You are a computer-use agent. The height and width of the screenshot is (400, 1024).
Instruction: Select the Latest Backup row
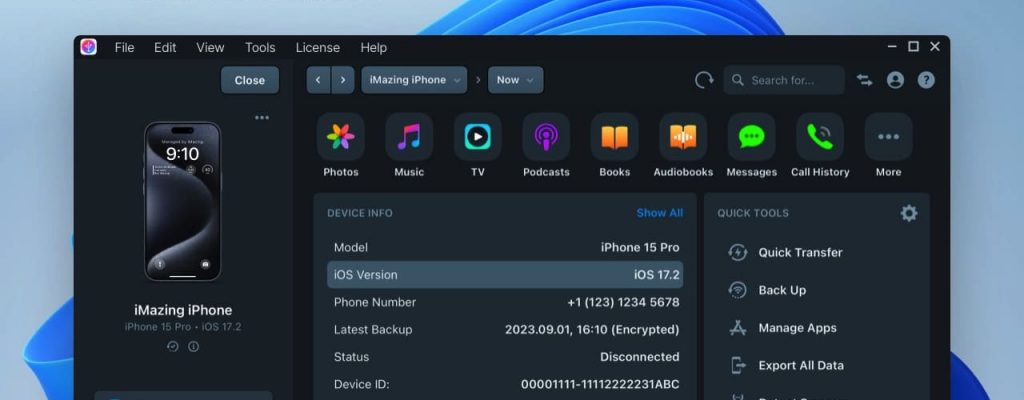[x=505, y=330]
